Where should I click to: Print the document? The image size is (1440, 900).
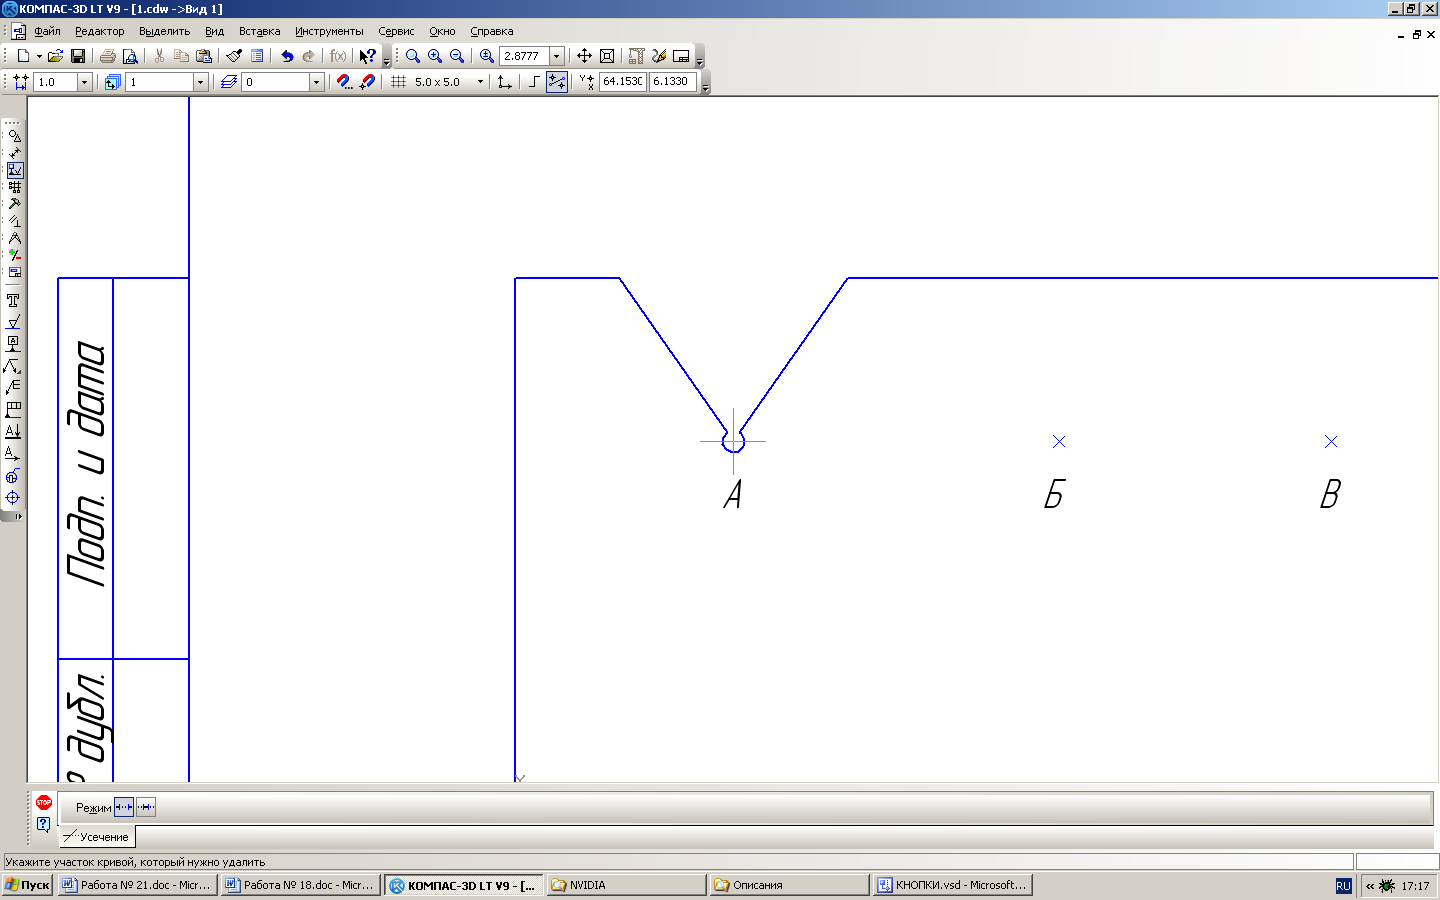[x=108, y=56]
